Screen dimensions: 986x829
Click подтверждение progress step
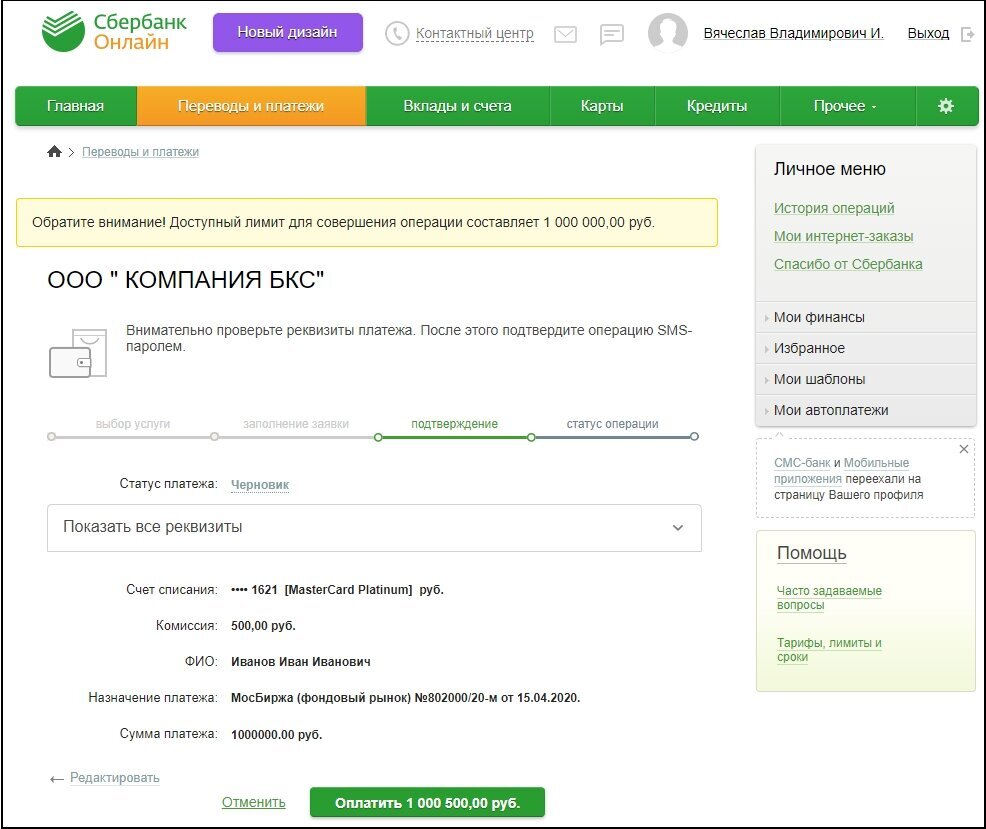click(454, 424)
